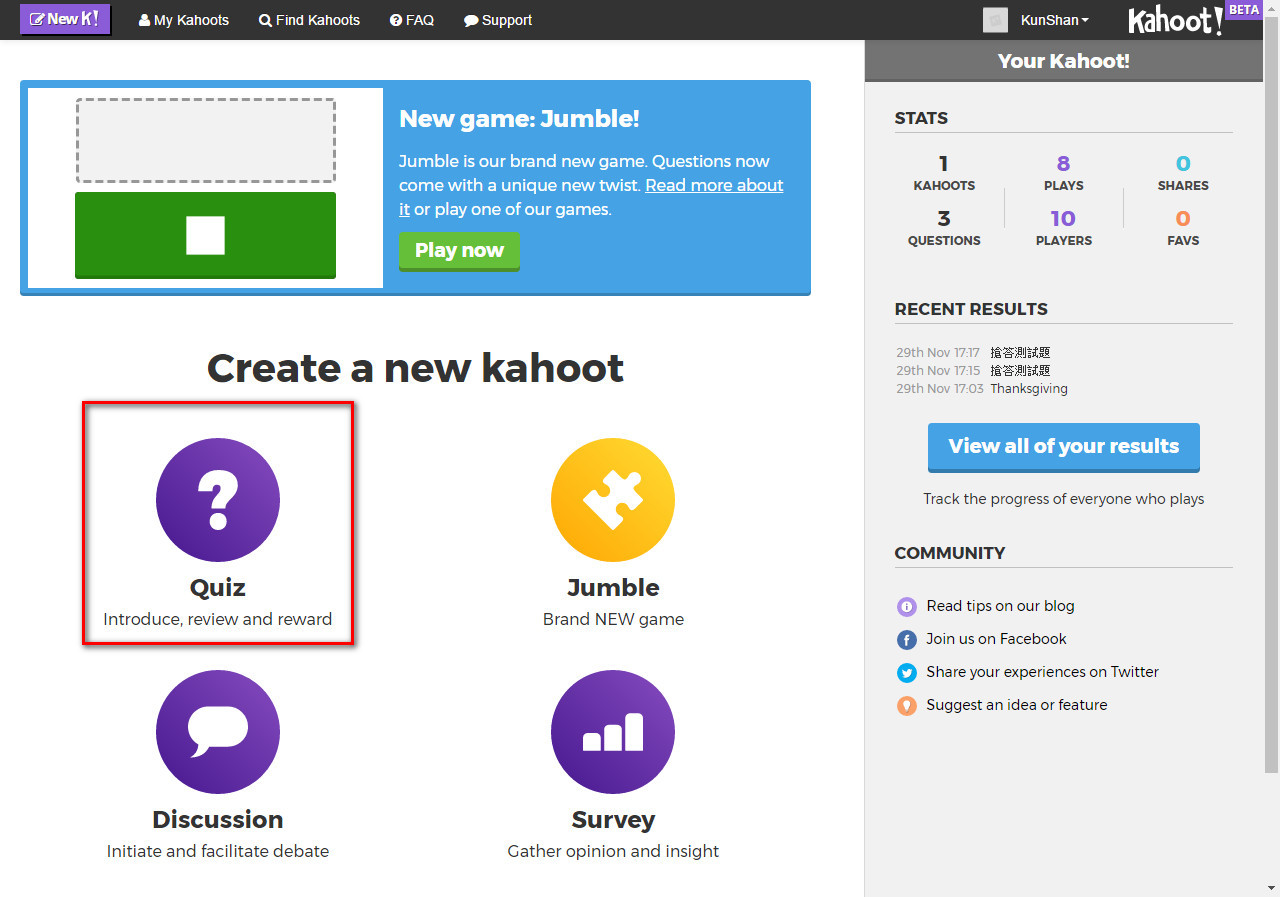The height and width of the screenshot is (897, 1280).
Task: Click the info icon beside blog tips
Action: point(906,606)
